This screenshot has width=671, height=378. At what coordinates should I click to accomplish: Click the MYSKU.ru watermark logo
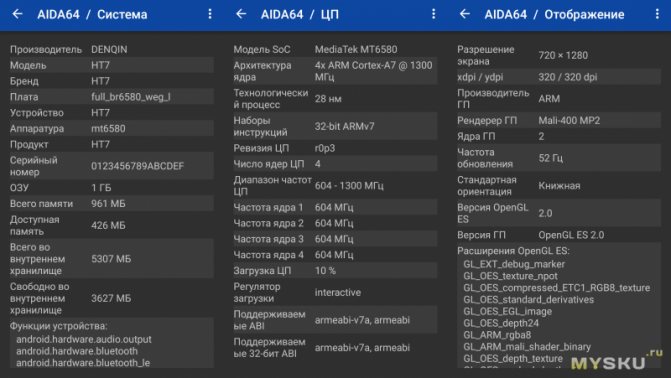tap(616, 360)
